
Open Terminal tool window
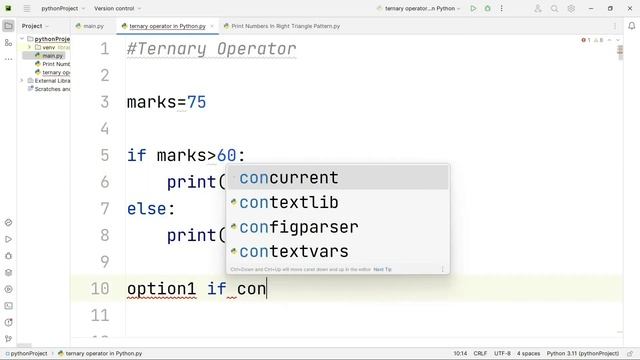[8, 306]
